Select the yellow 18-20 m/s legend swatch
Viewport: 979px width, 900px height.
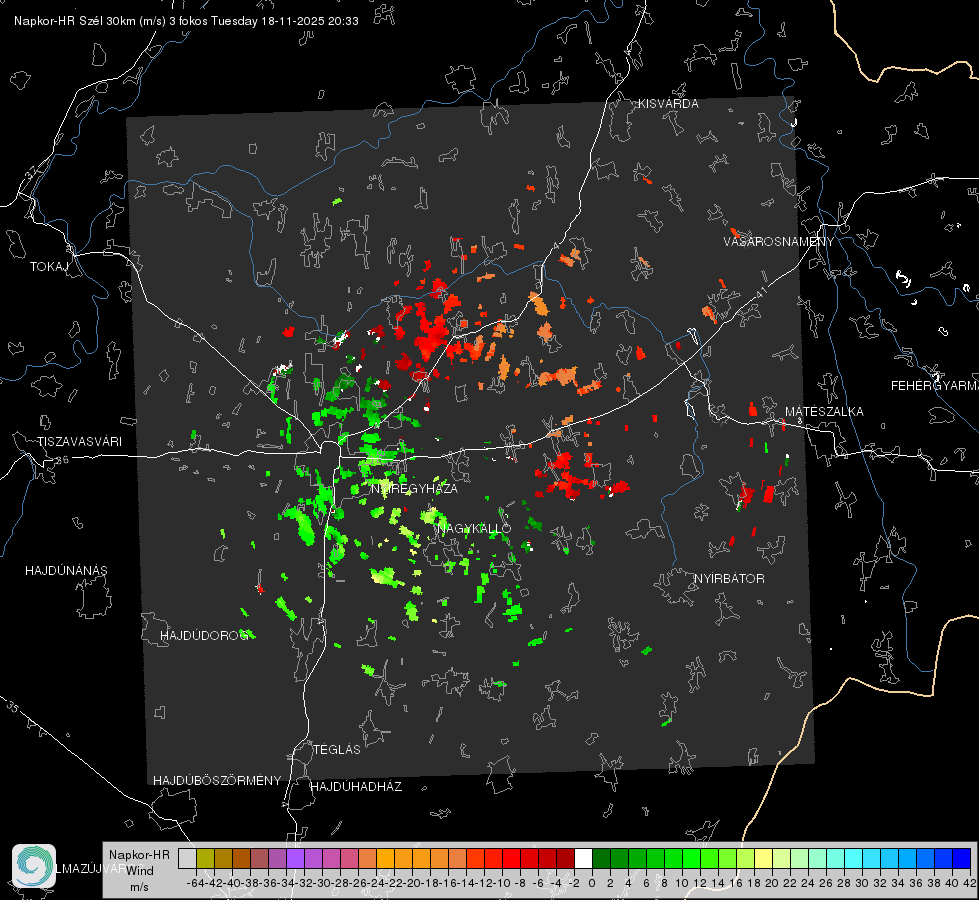763,858
